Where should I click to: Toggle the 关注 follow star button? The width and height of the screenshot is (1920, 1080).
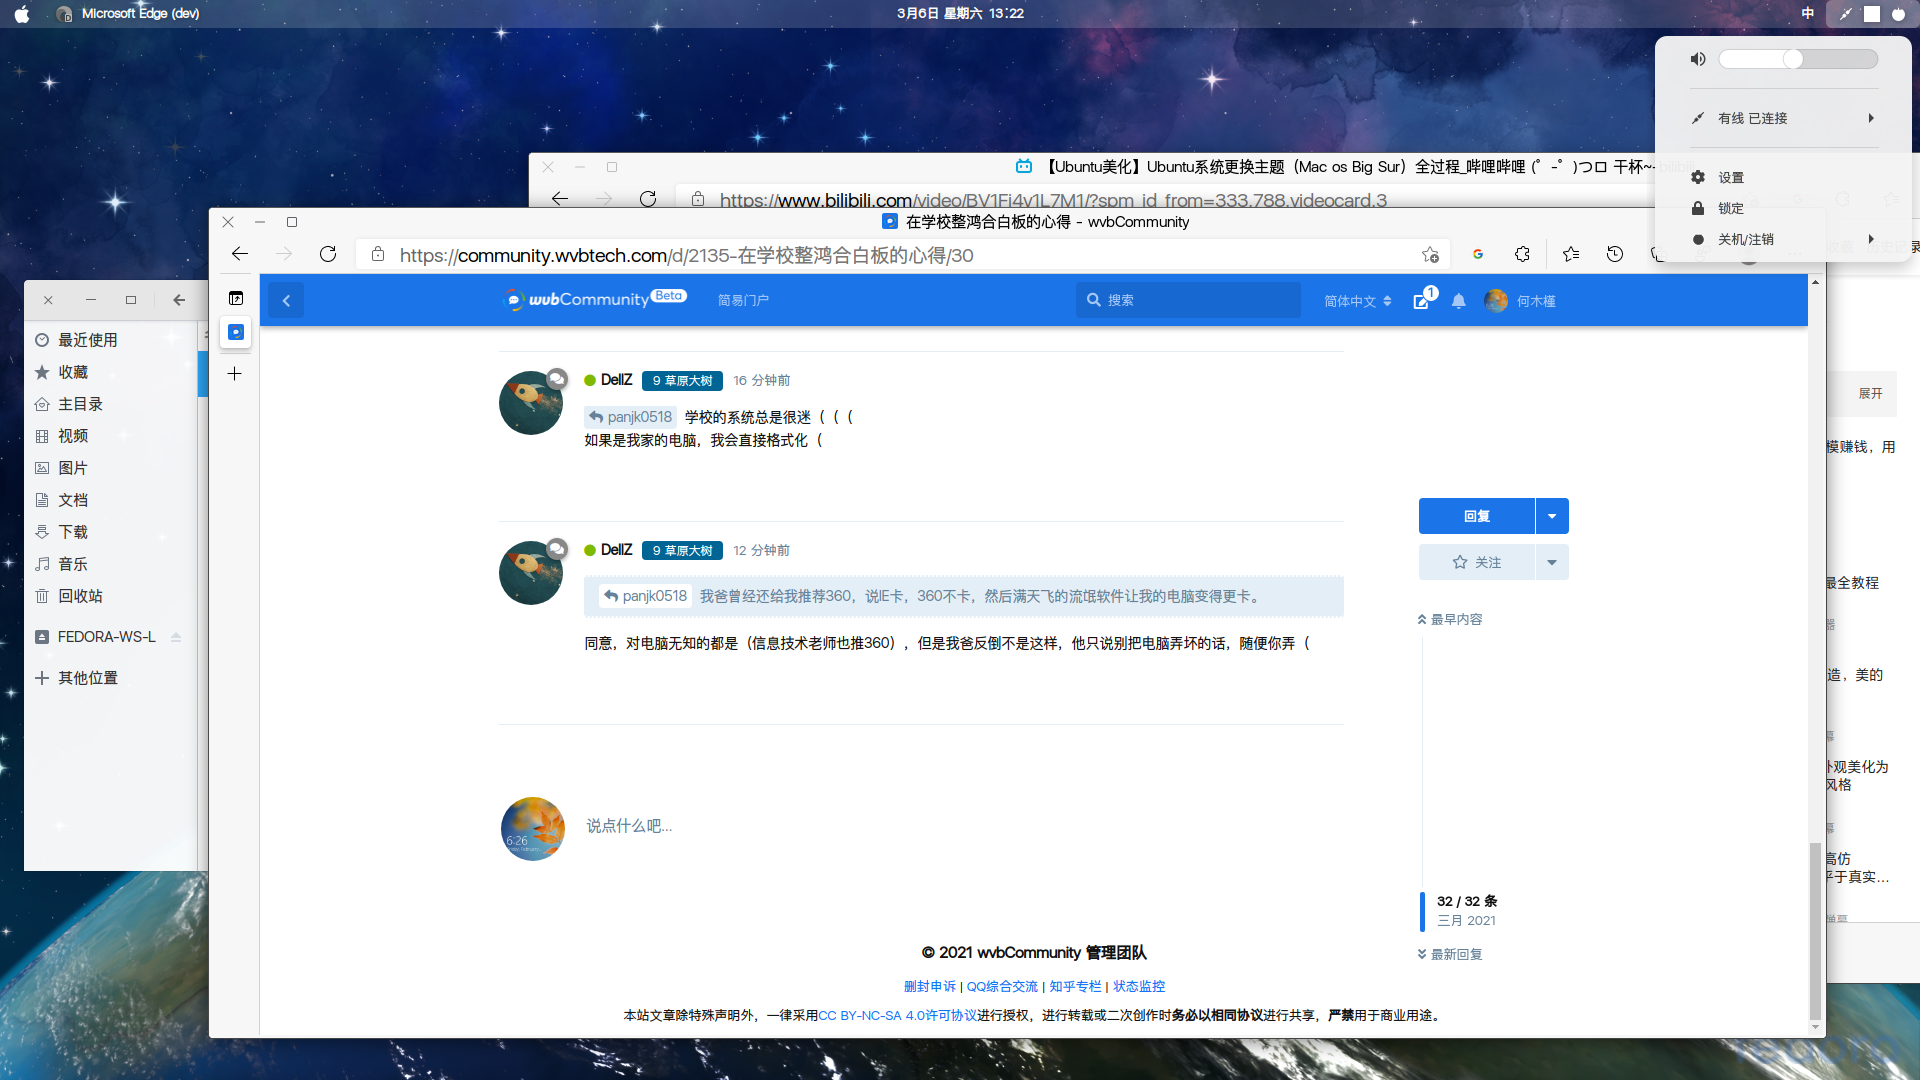click(x=1477, y=562)
